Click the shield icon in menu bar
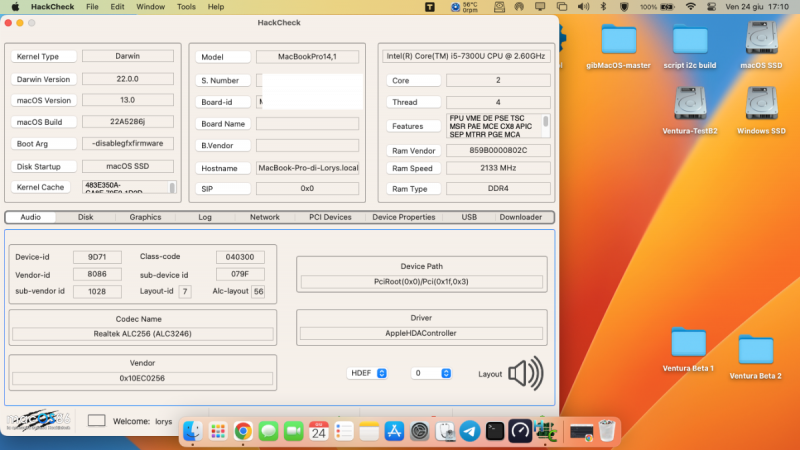The width and height of the screenshot is (800, 450). (624, 7)
